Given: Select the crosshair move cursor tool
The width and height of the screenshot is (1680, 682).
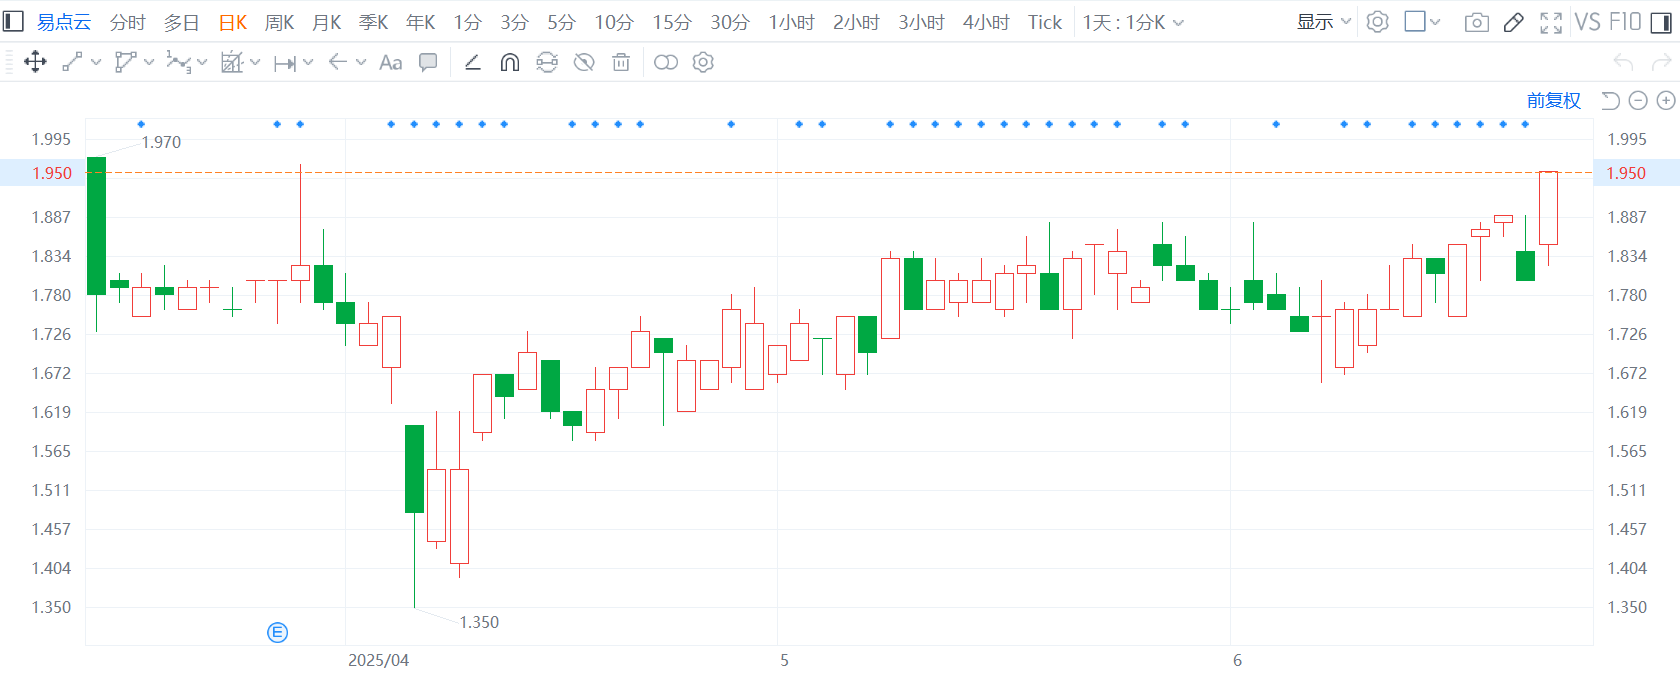Looking at the screenshot, I should tap(35, 63).
